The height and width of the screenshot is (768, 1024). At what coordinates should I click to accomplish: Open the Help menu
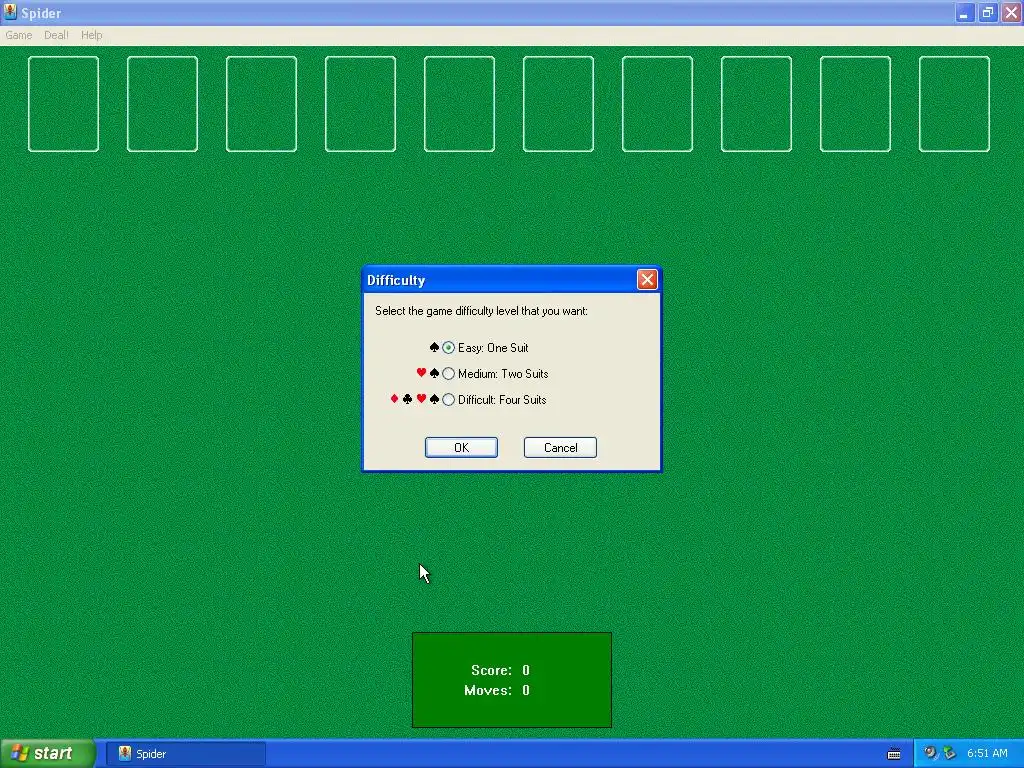[91, 35]
